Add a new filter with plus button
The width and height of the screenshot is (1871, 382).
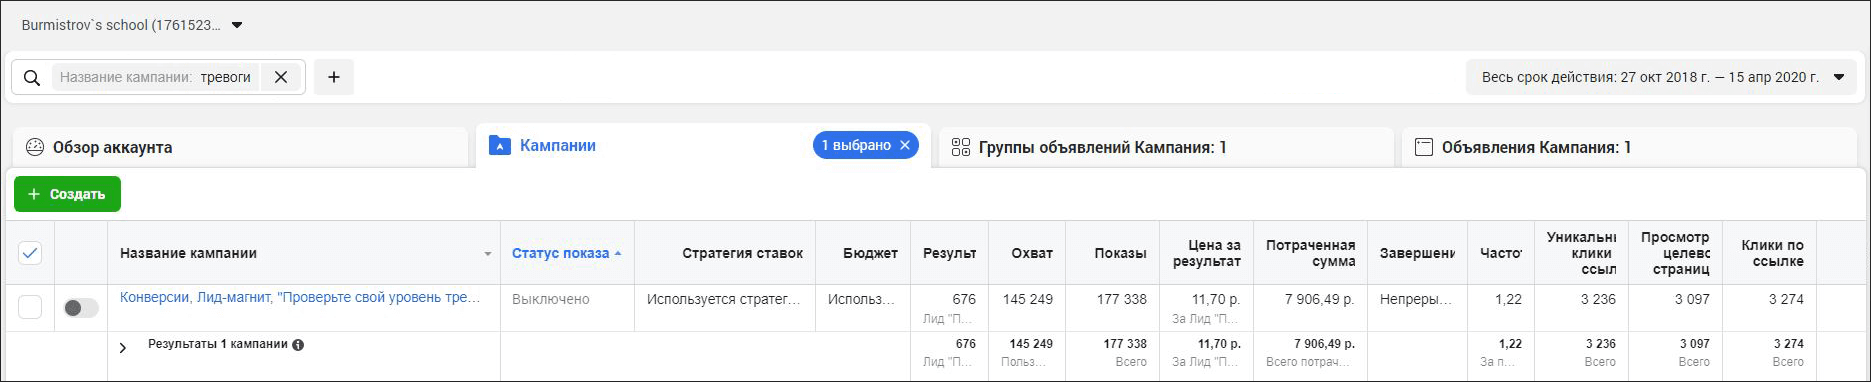334,77
